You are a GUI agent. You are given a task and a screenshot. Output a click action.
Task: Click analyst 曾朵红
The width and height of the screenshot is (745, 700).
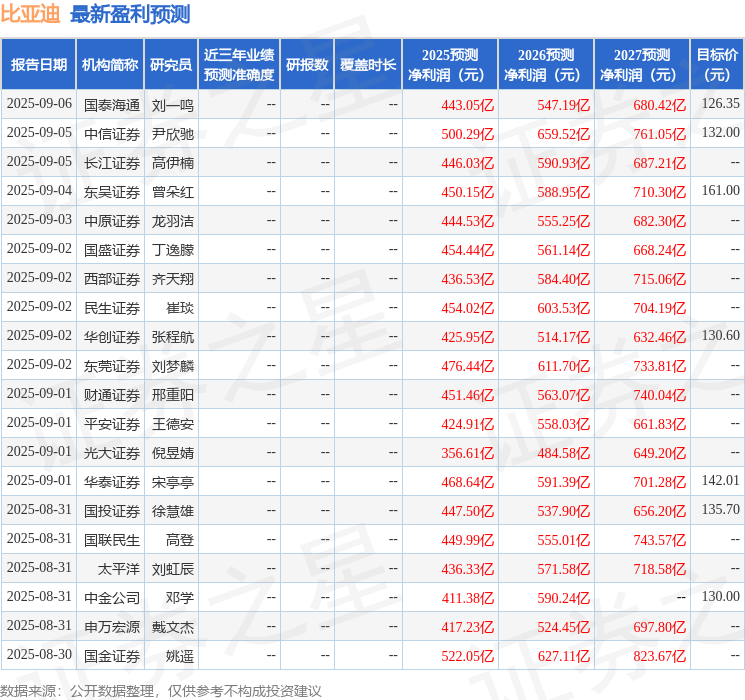172,192
